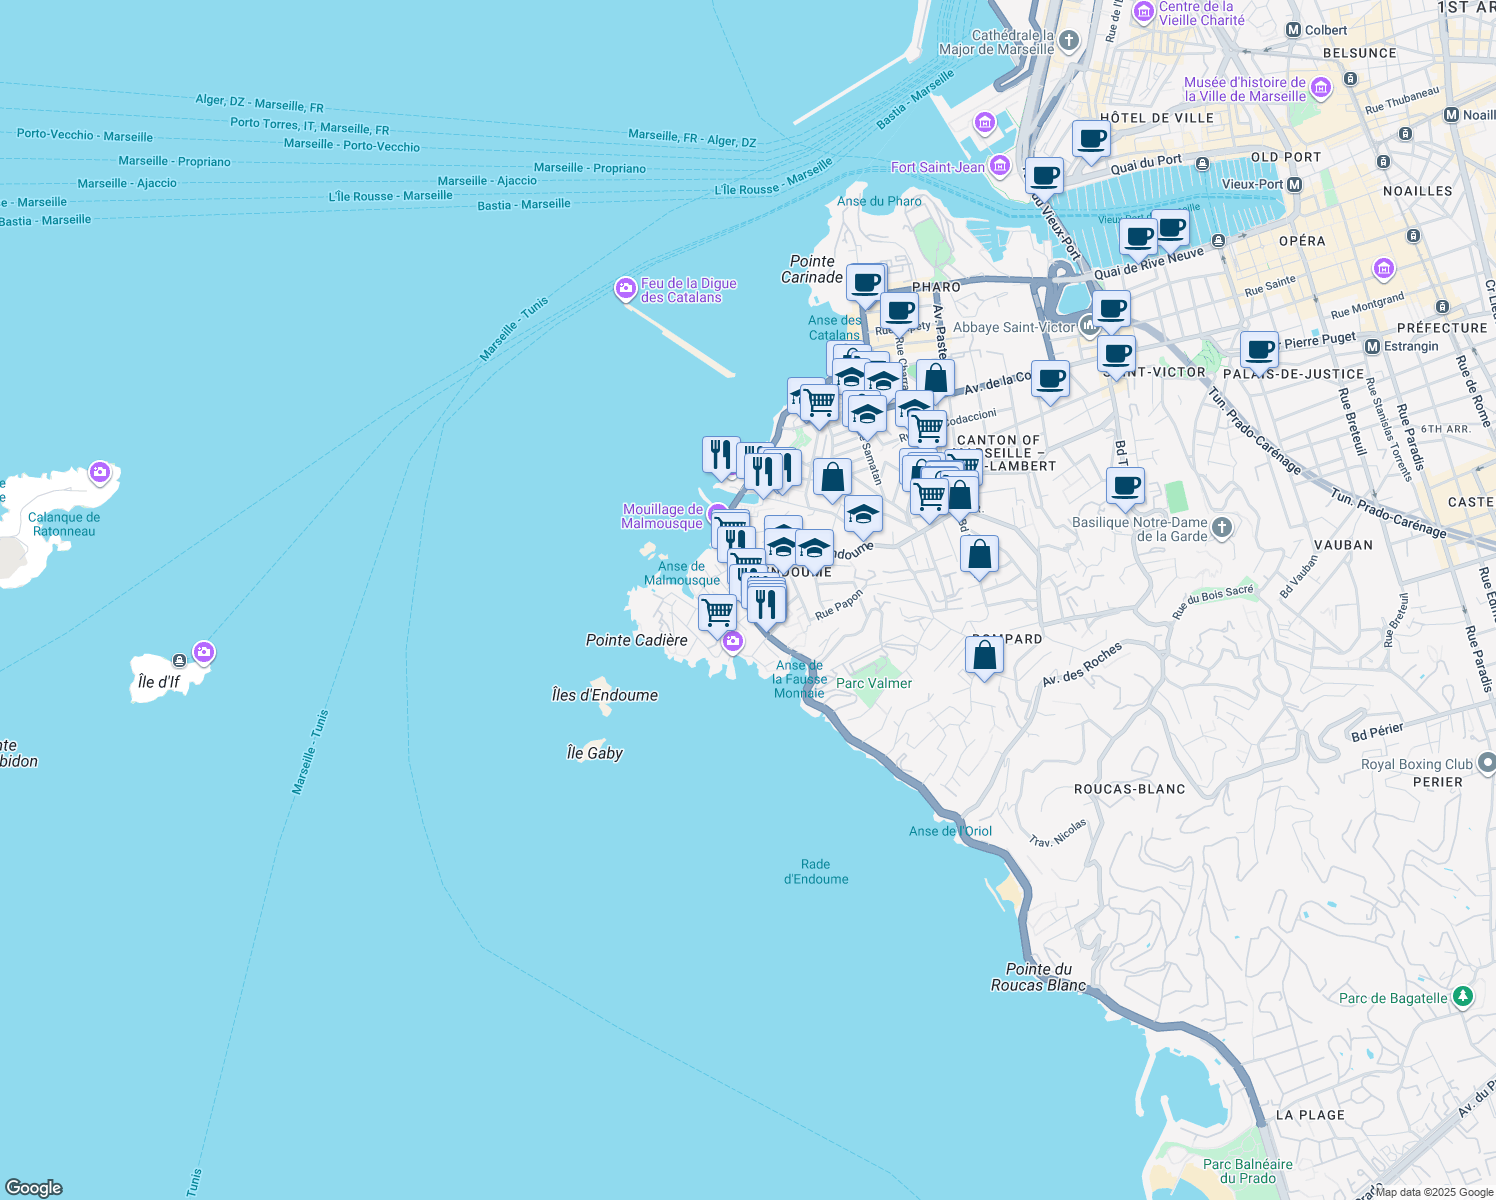Open the café marker below Hôtel de Ville
This screenshot has height=1200, width=1496.
coord(1091,139)
